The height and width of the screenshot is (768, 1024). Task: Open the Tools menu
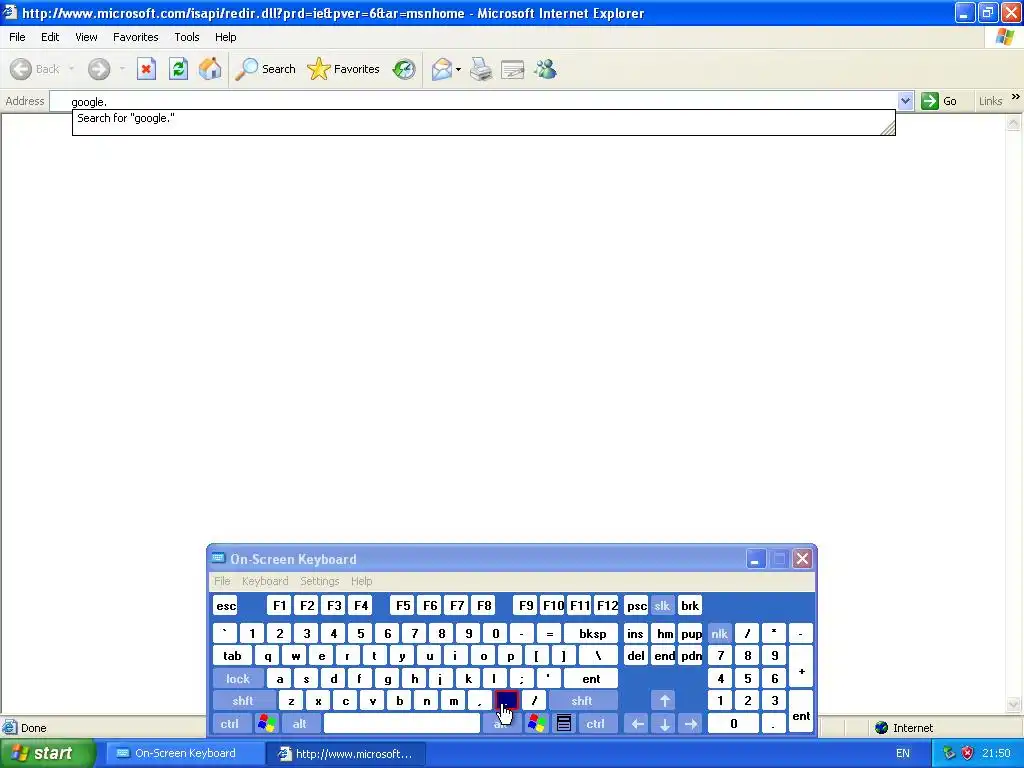coord(187,37)
